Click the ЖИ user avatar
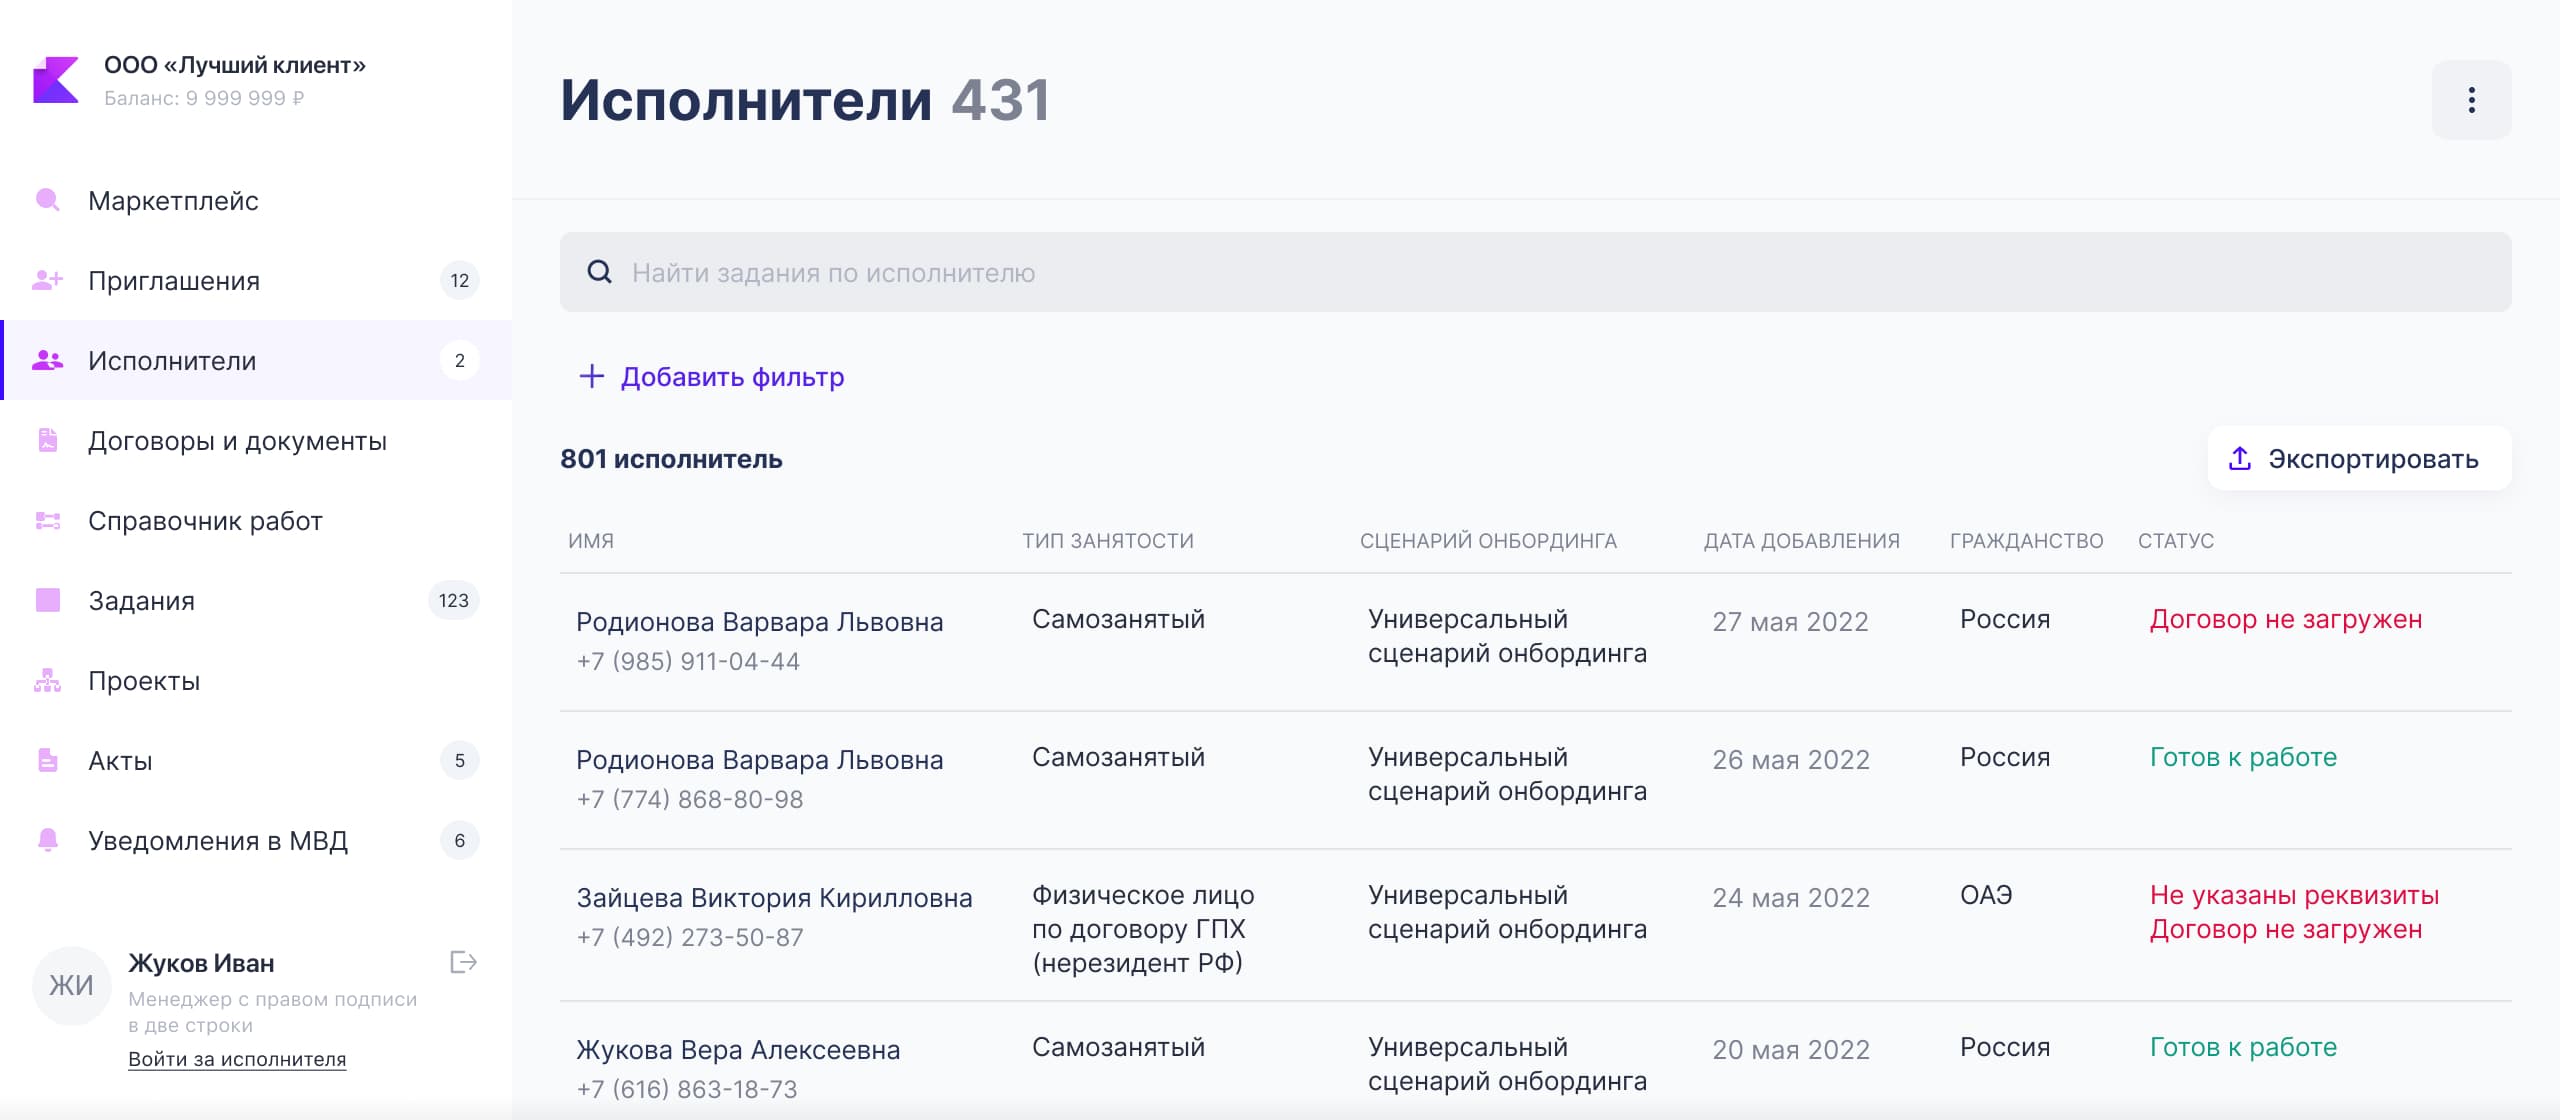Viewport: 2560px width, 1120px height. click(x=71, y=986)
